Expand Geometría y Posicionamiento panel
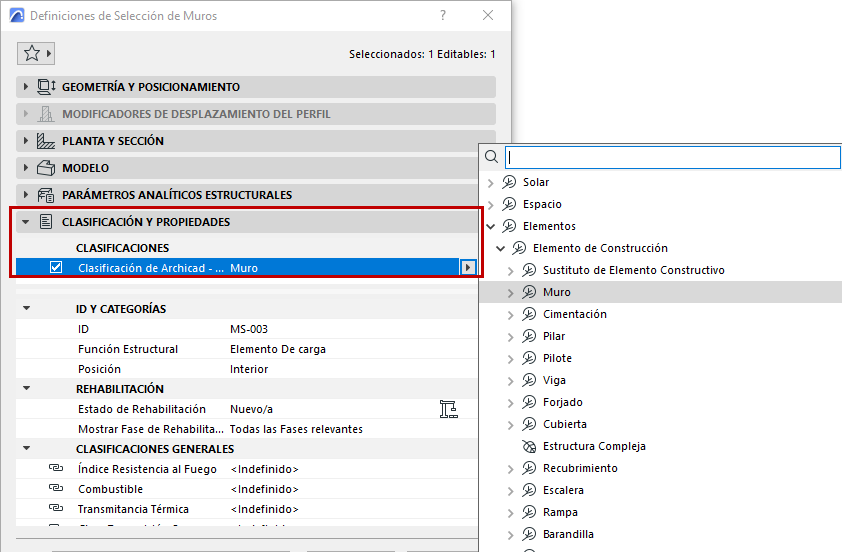Image resolution: width=842 pixels, height=552 pixels. pos(25,86)
